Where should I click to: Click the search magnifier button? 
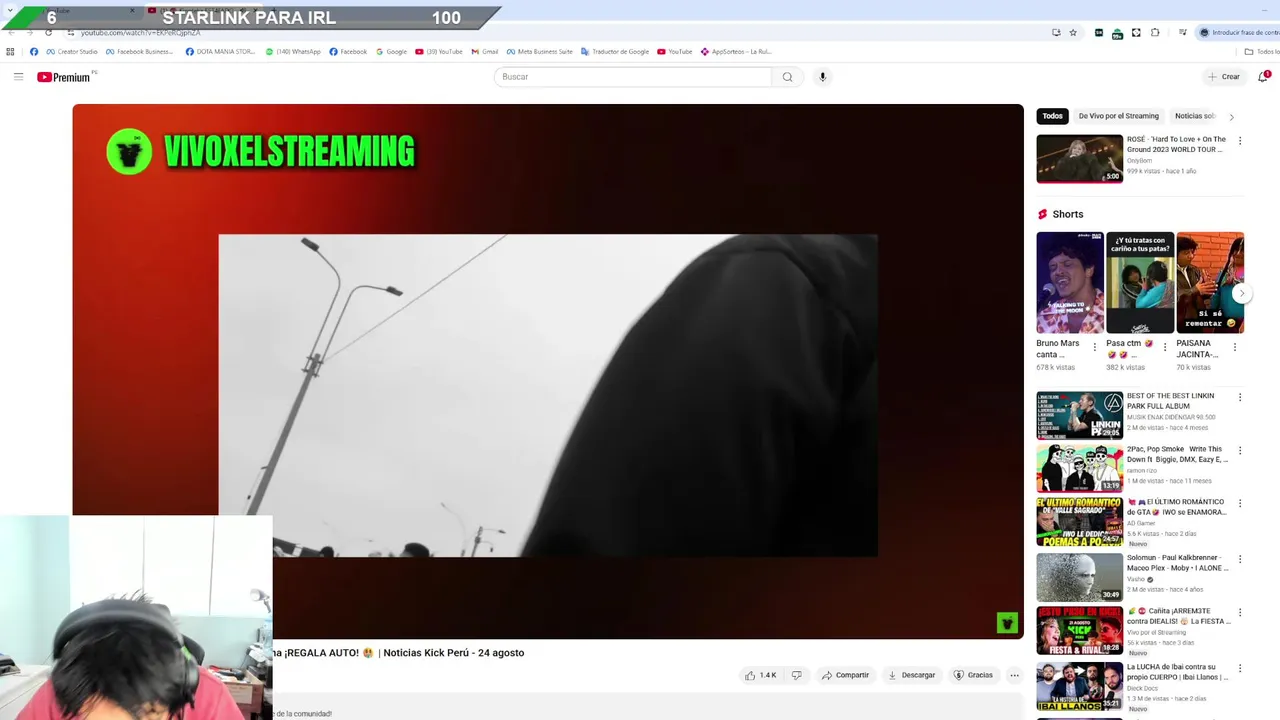(787, 77)
